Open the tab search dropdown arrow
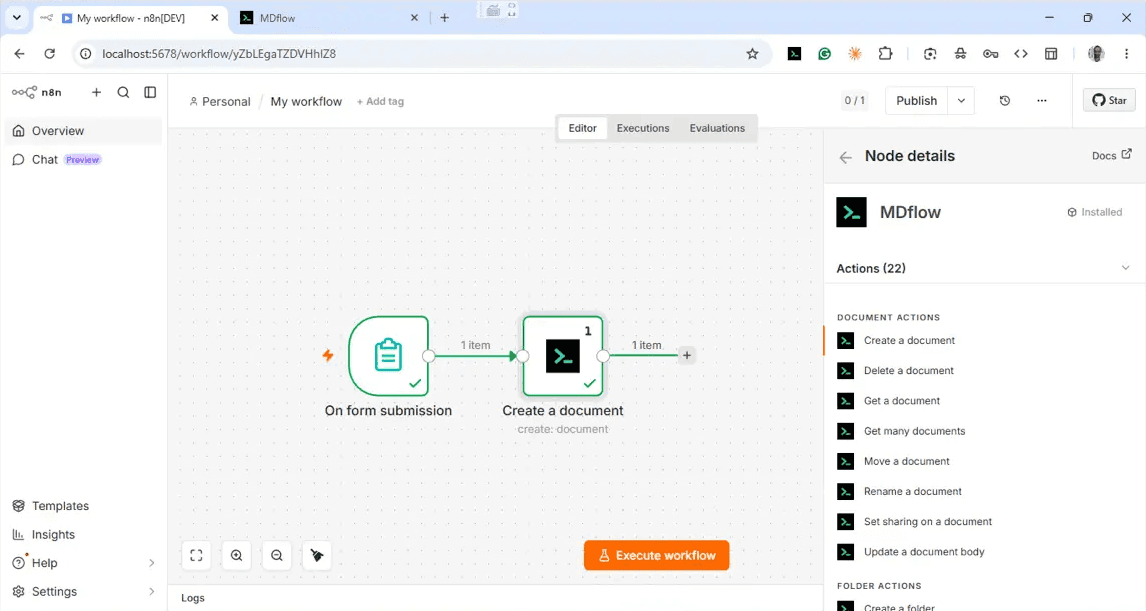 pyautogui.click(x=17, y=18)
